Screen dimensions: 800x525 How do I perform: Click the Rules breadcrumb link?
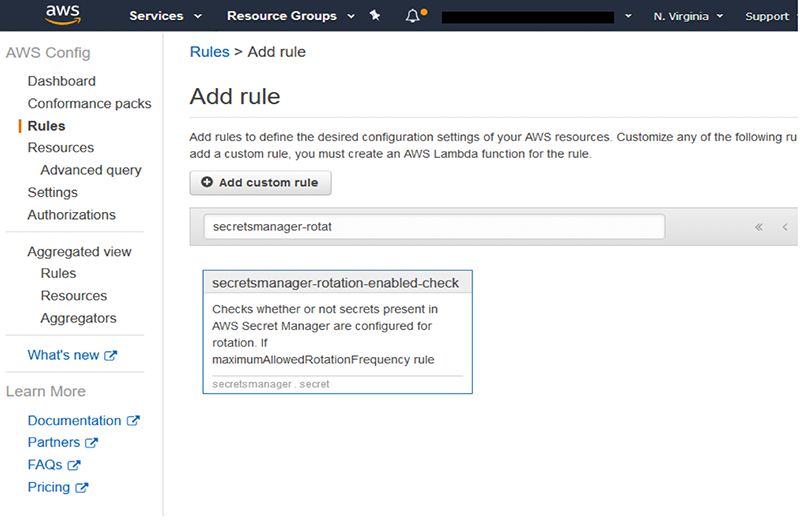coord(210,52)
